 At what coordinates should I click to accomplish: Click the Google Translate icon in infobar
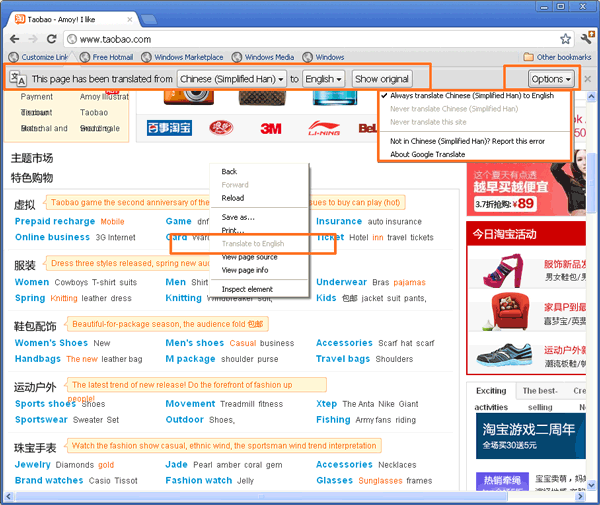pyautogui.click(x=17, y=78)
